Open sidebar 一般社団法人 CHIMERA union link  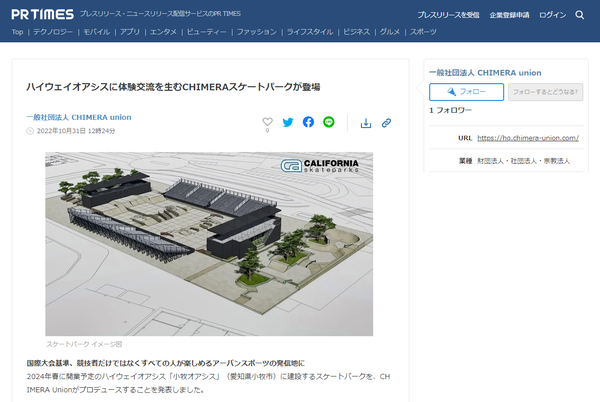click(x=485, y=73)
